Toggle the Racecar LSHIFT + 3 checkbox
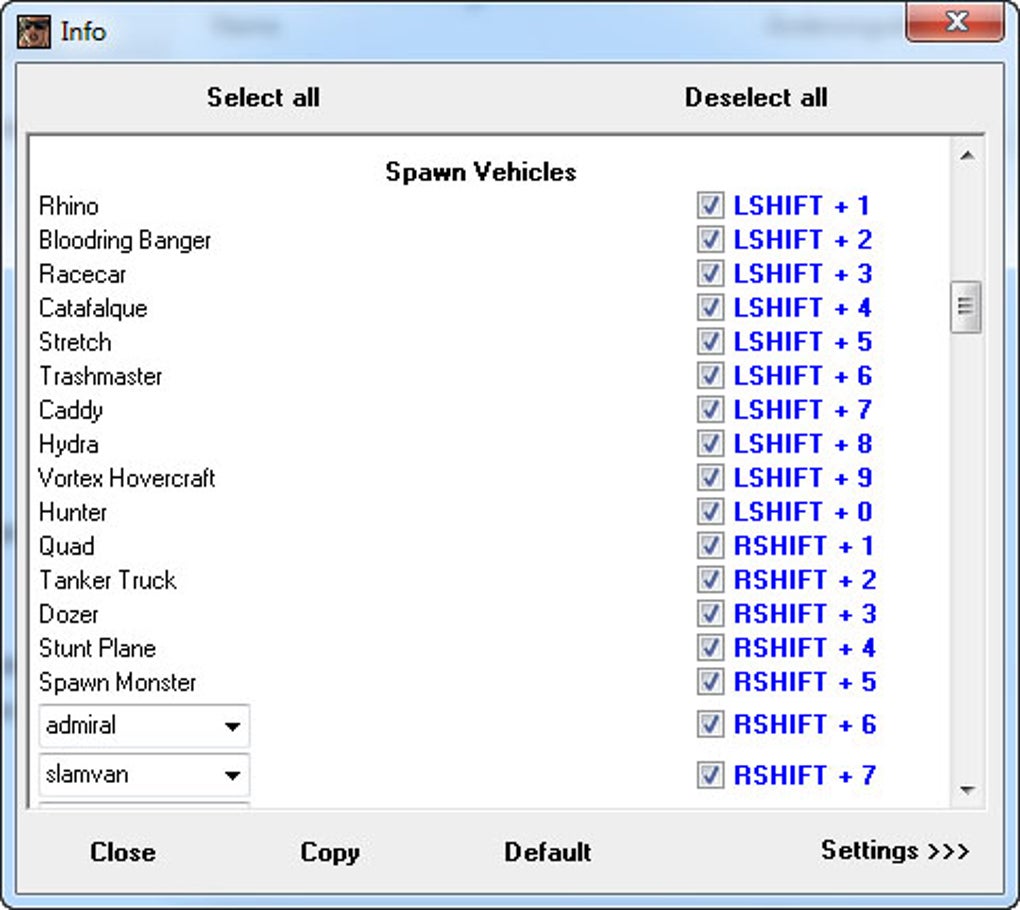The image size is (1020, 910). [710, 273]
